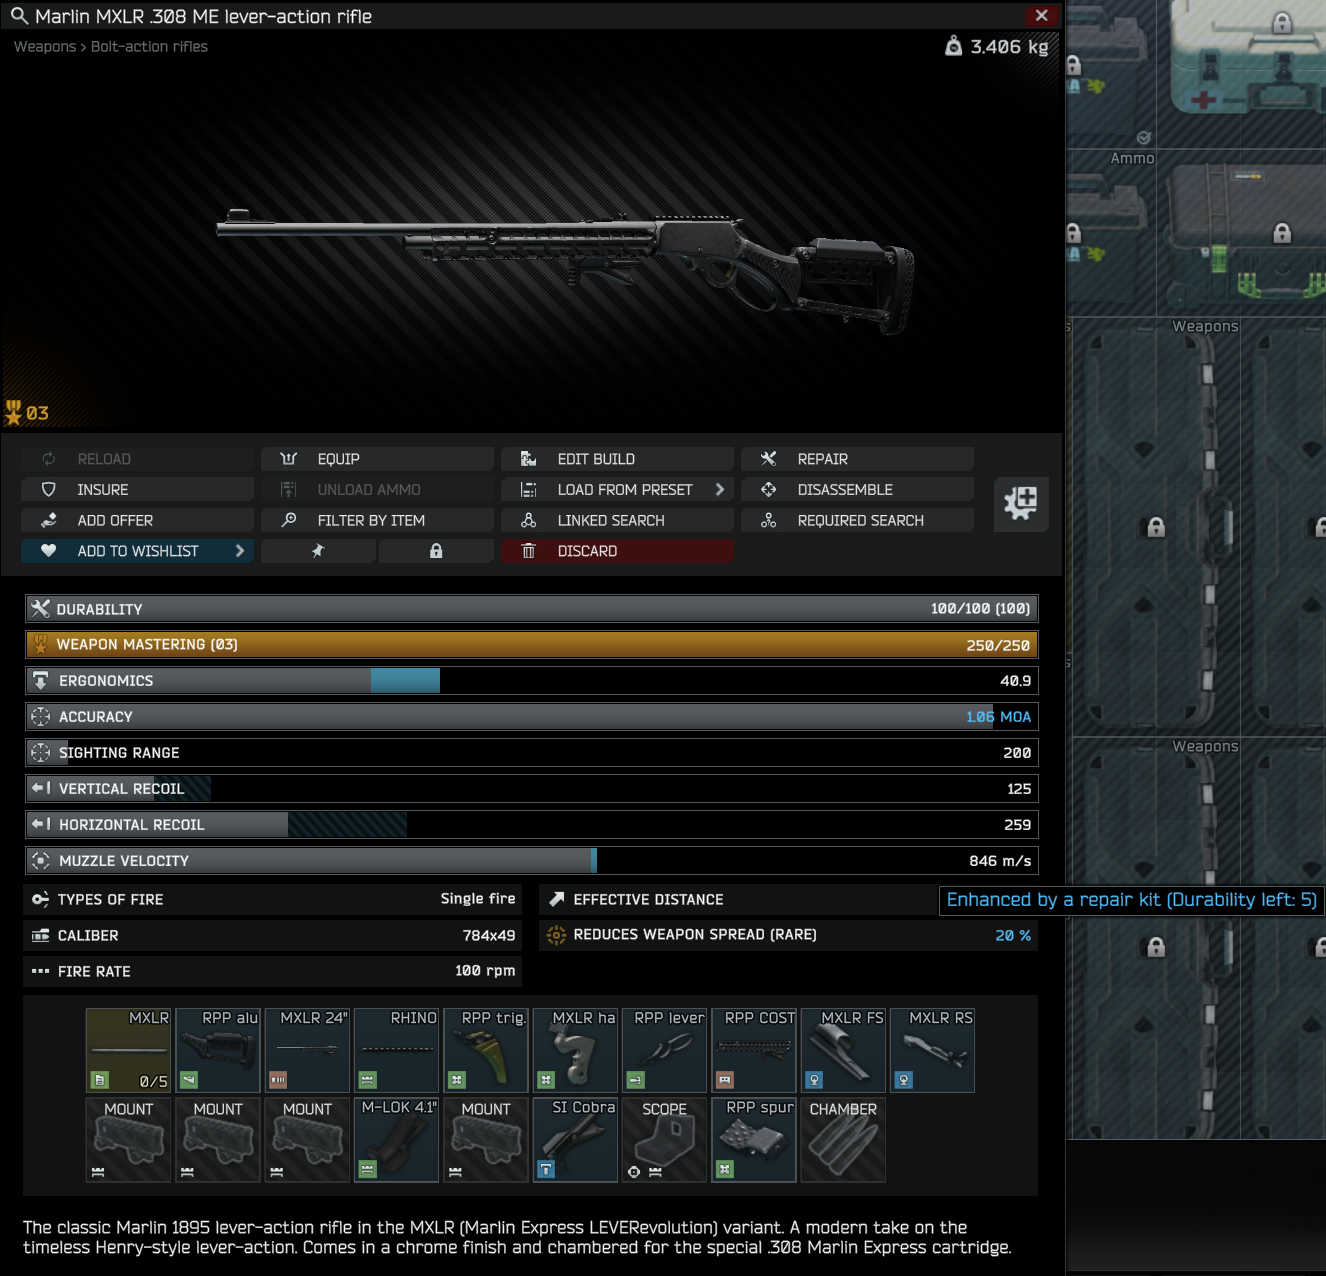Click the rifle description paragraph
The width and height of the screenshot is (1326, 1276).
click(x=517, y=1237)
